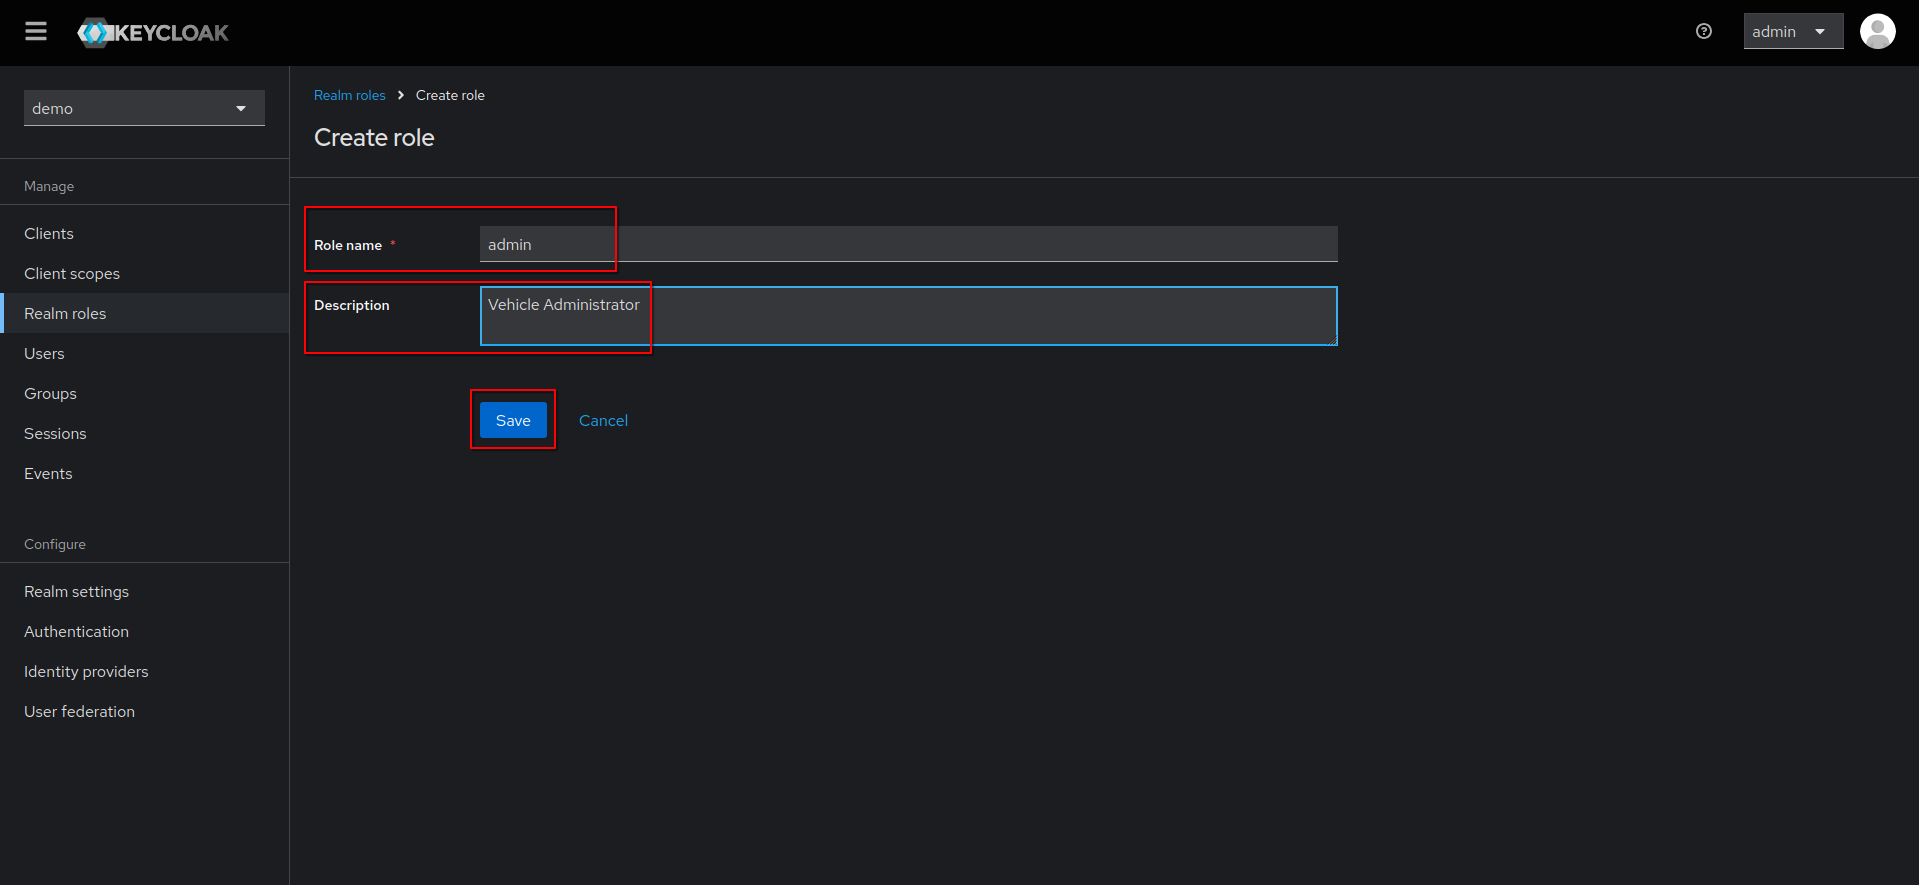Click the Role name label
Screen dimensions: 1919x885
pyautogui.click(x=348, y=245)
